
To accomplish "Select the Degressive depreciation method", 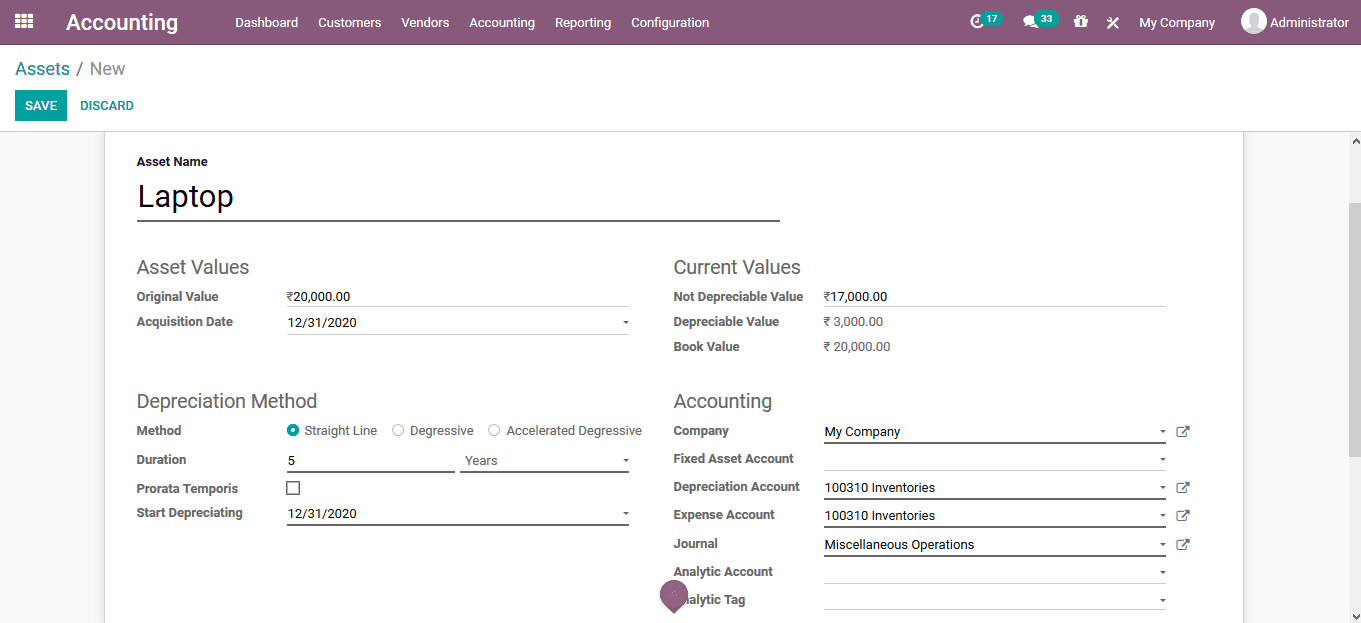I will [398, 430].
